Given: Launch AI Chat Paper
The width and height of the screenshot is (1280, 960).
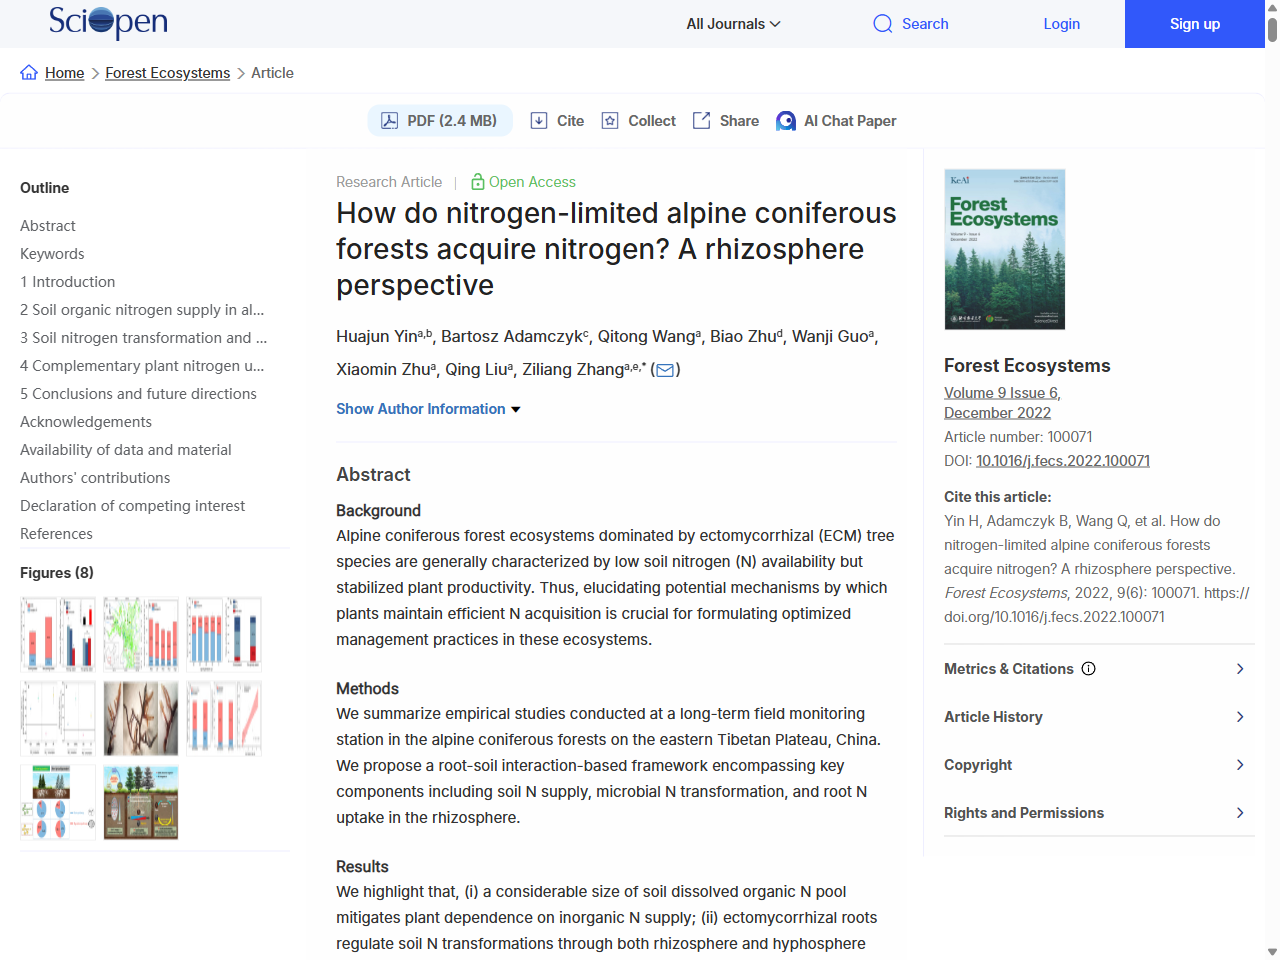Looking at the screenshot, I should pyautogui.click(x=836, y=120).
